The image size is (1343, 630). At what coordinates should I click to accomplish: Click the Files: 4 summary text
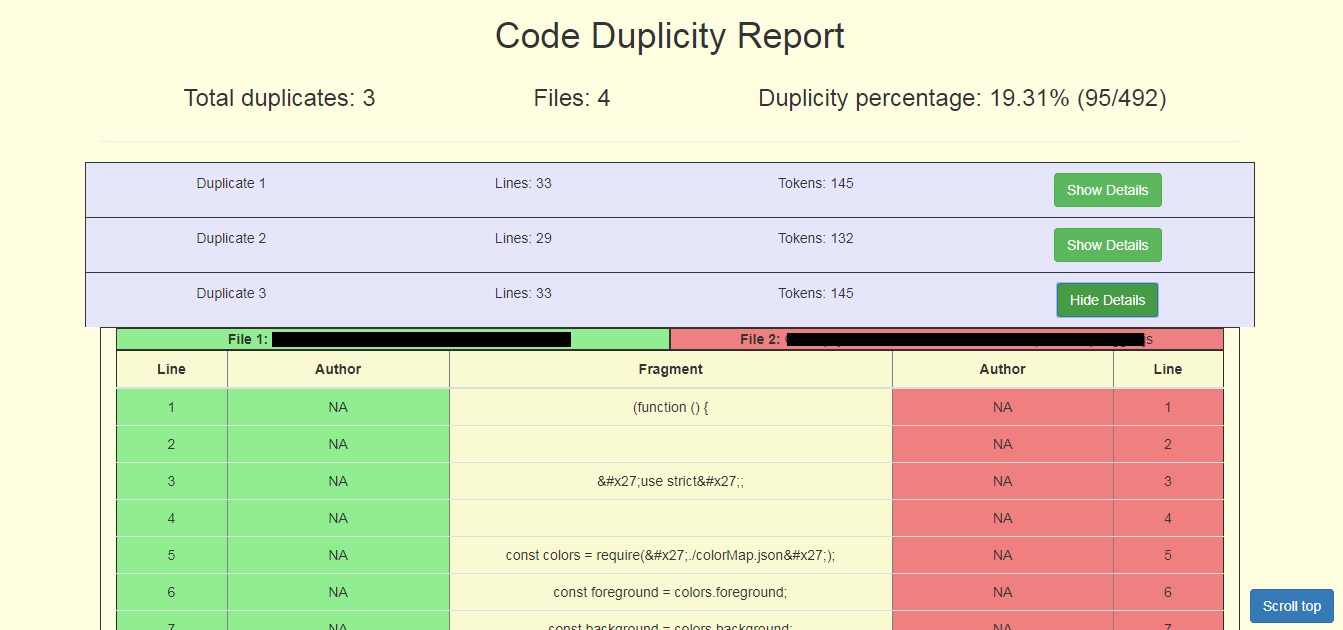572,98
